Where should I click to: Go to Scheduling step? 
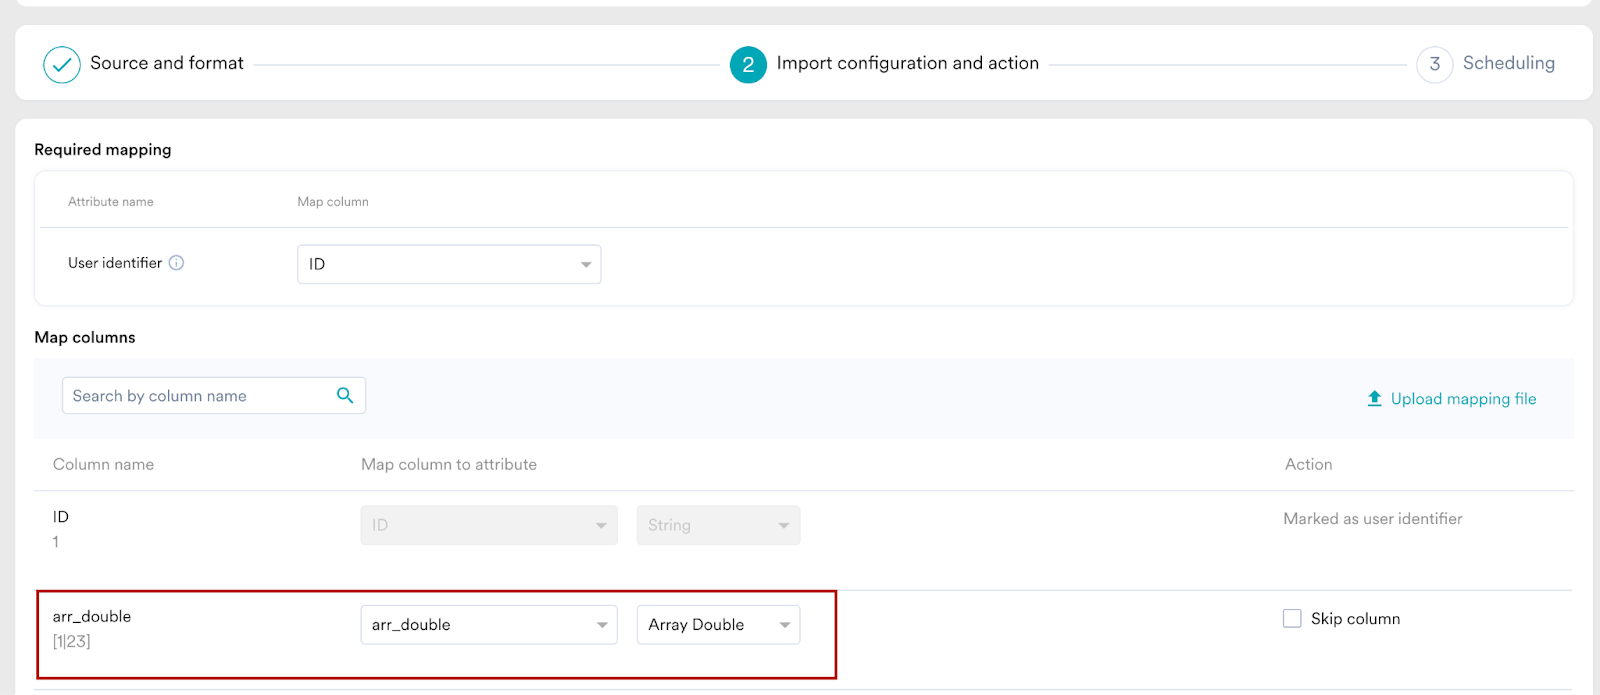coord(1508,63)
